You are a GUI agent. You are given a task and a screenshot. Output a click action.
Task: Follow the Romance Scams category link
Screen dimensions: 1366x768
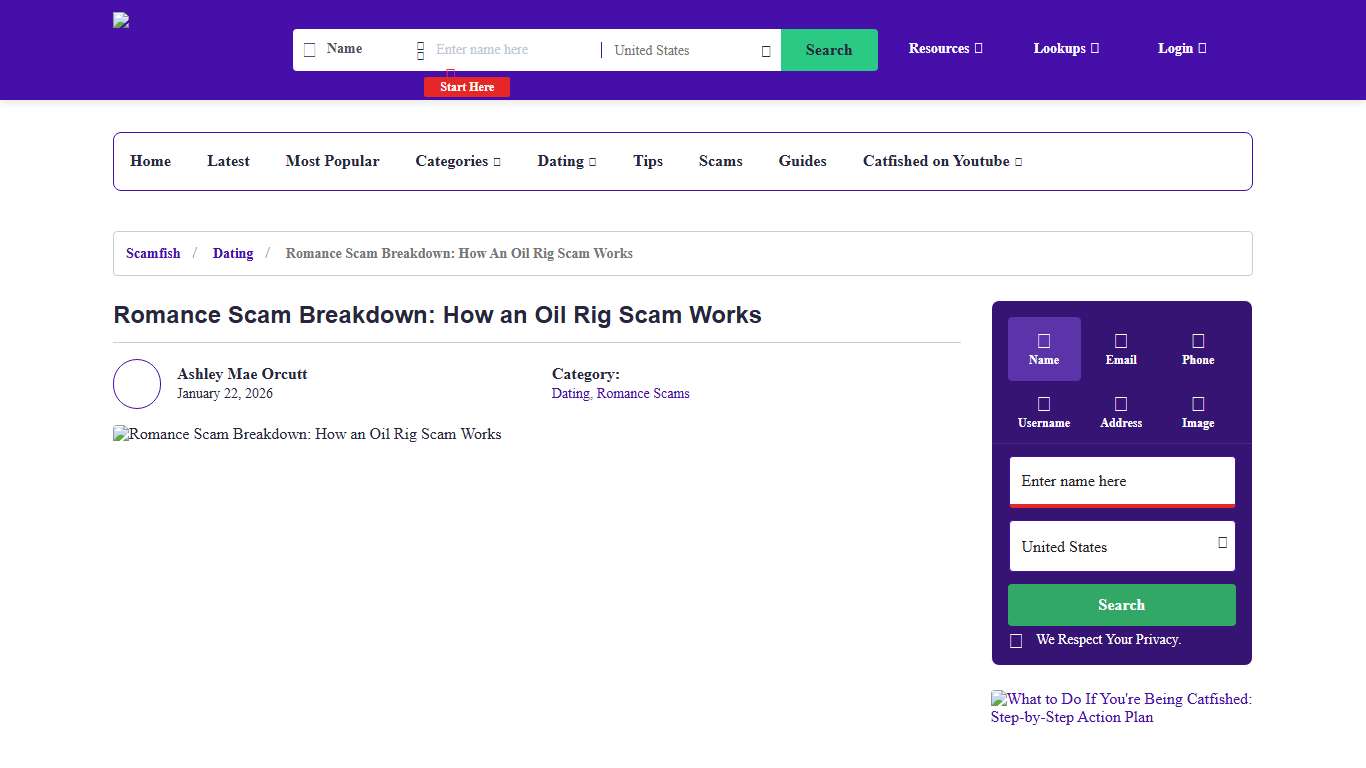[643, 393]
